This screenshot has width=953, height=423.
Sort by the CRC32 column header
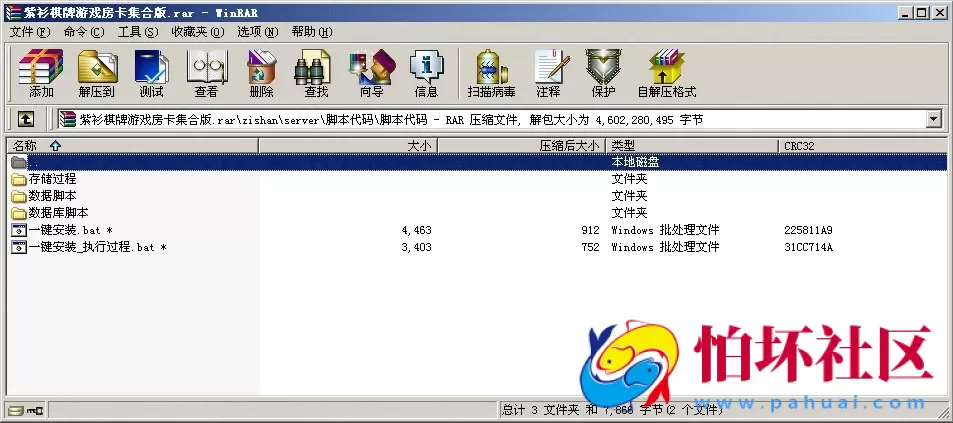[863, 146]
